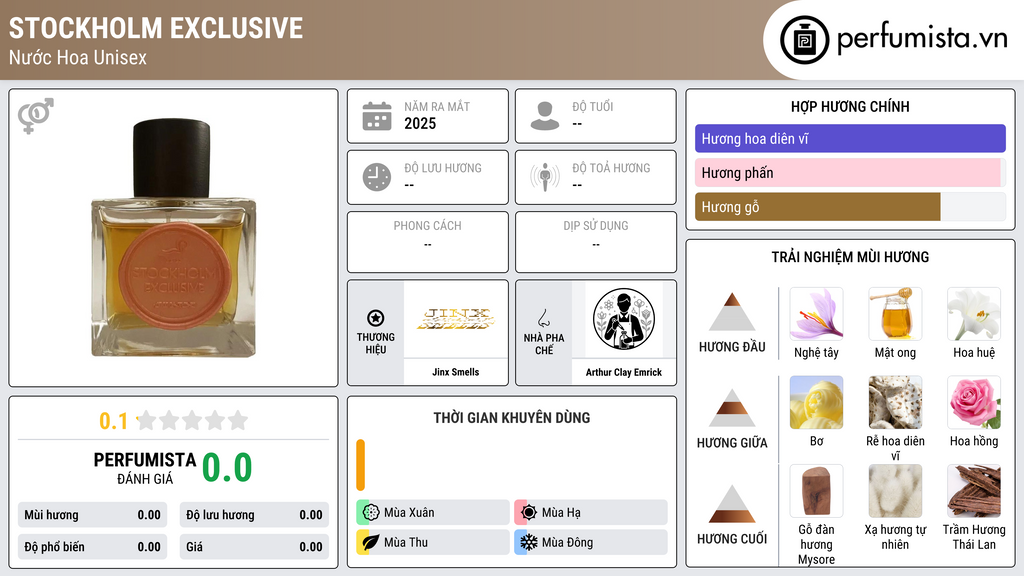Click the calendar icon beside Năm ra mắt

pos(377,116)
